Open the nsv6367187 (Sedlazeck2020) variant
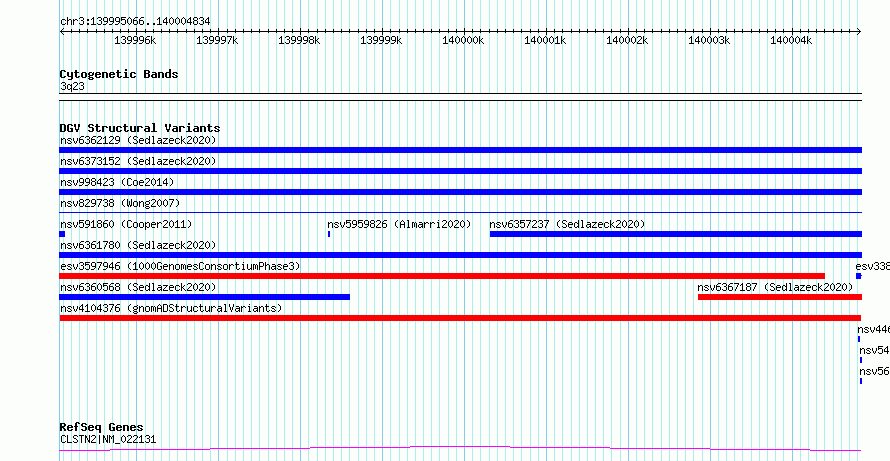The height and width of the screenshot is (461, 890). pyautogui.click(x=775, y=287)
